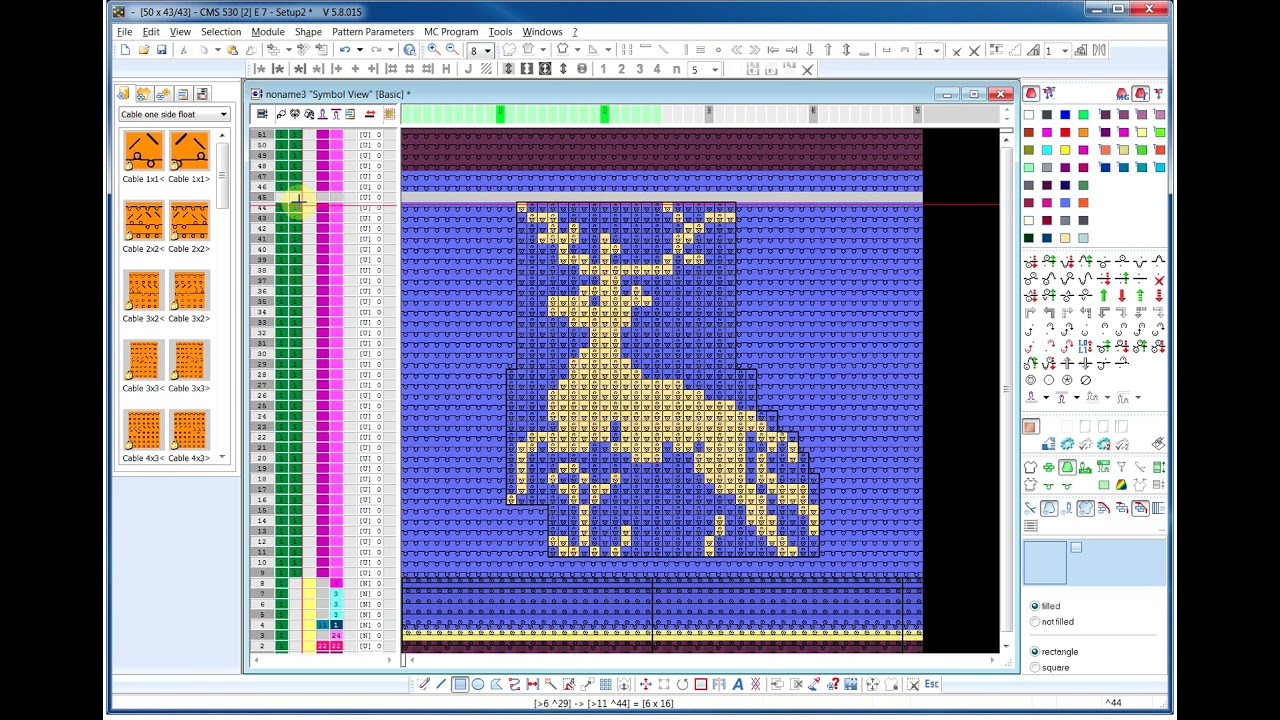Zoom in with magnifier plus icon
This screenshot has width=1280, height=720.
[434, 49]
